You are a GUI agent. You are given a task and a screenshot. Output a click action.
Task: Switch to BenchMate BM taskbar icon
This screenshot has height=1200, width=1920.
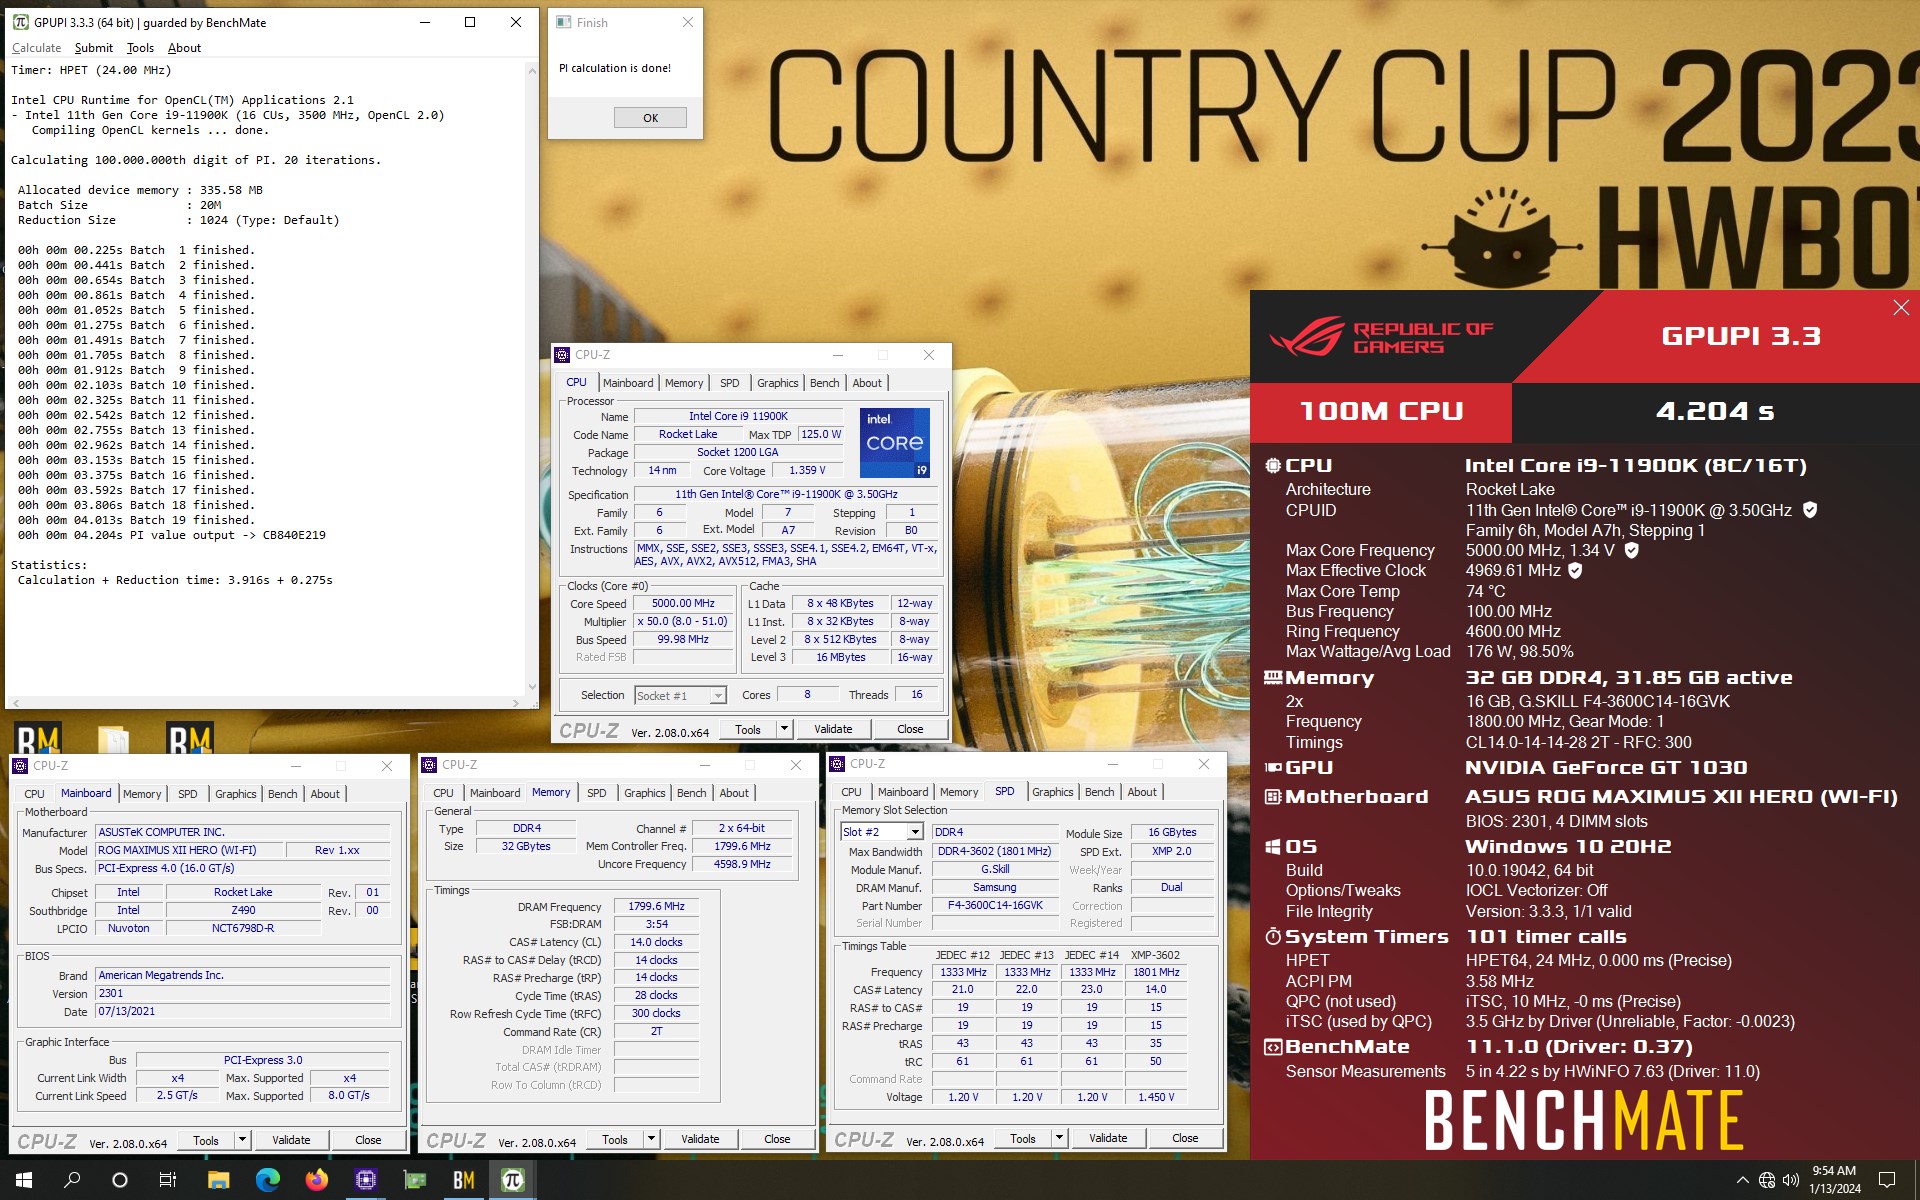click(463, 1180)
